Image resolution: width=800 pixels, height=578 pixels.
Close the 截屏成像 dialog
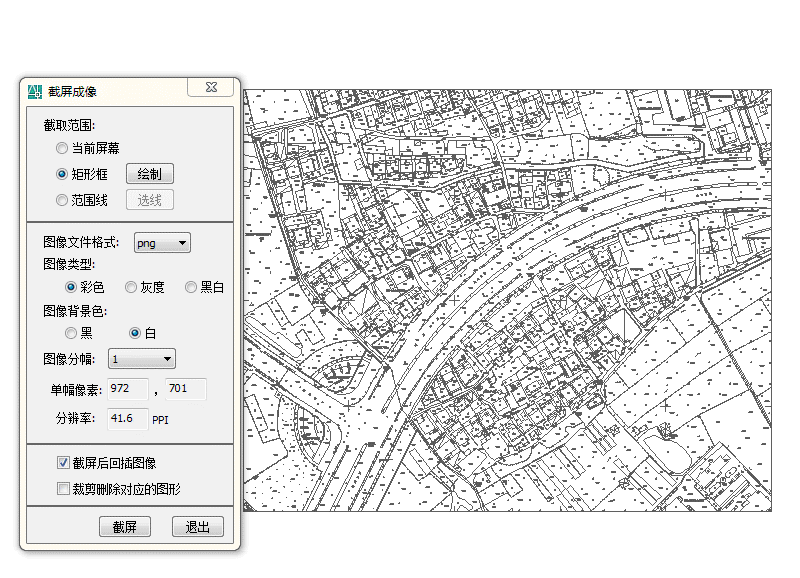[x=211, y=87]
